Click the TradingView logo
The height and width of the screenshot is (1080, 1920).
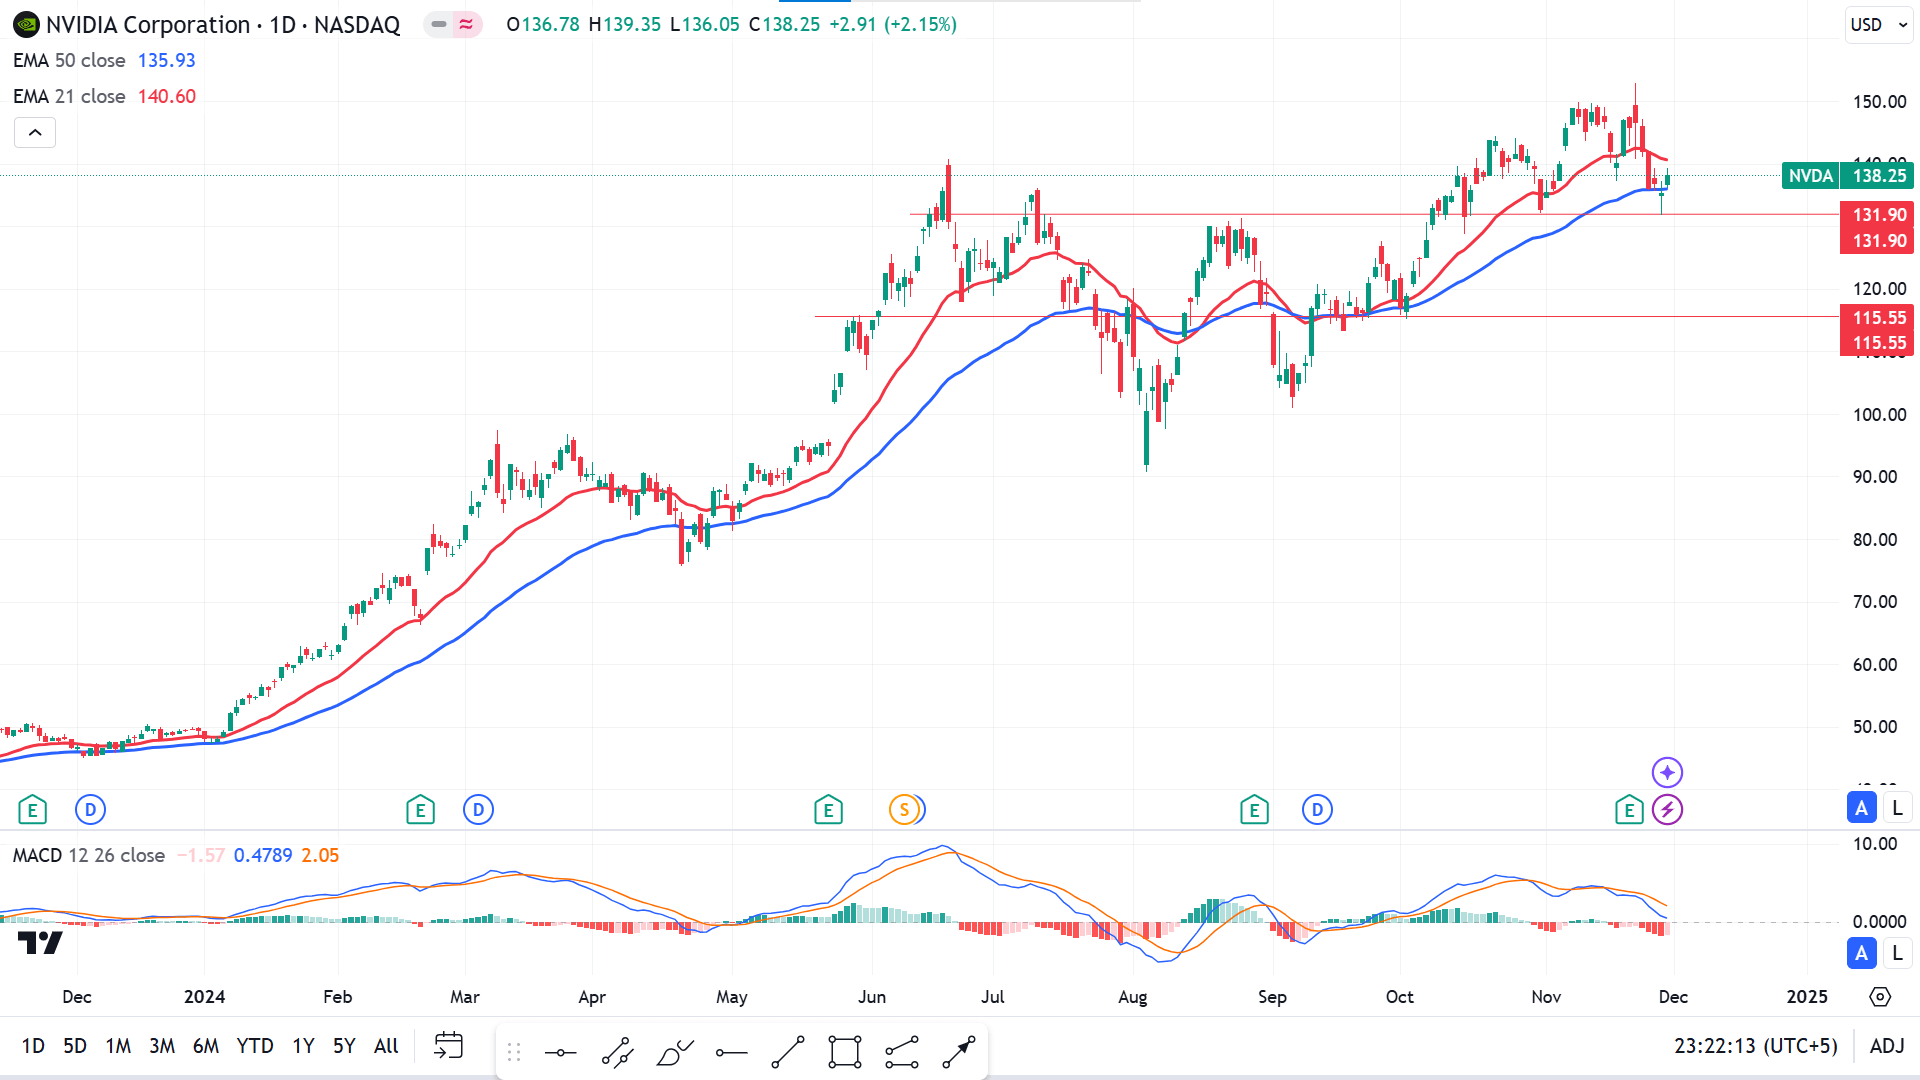coord(40,942)
